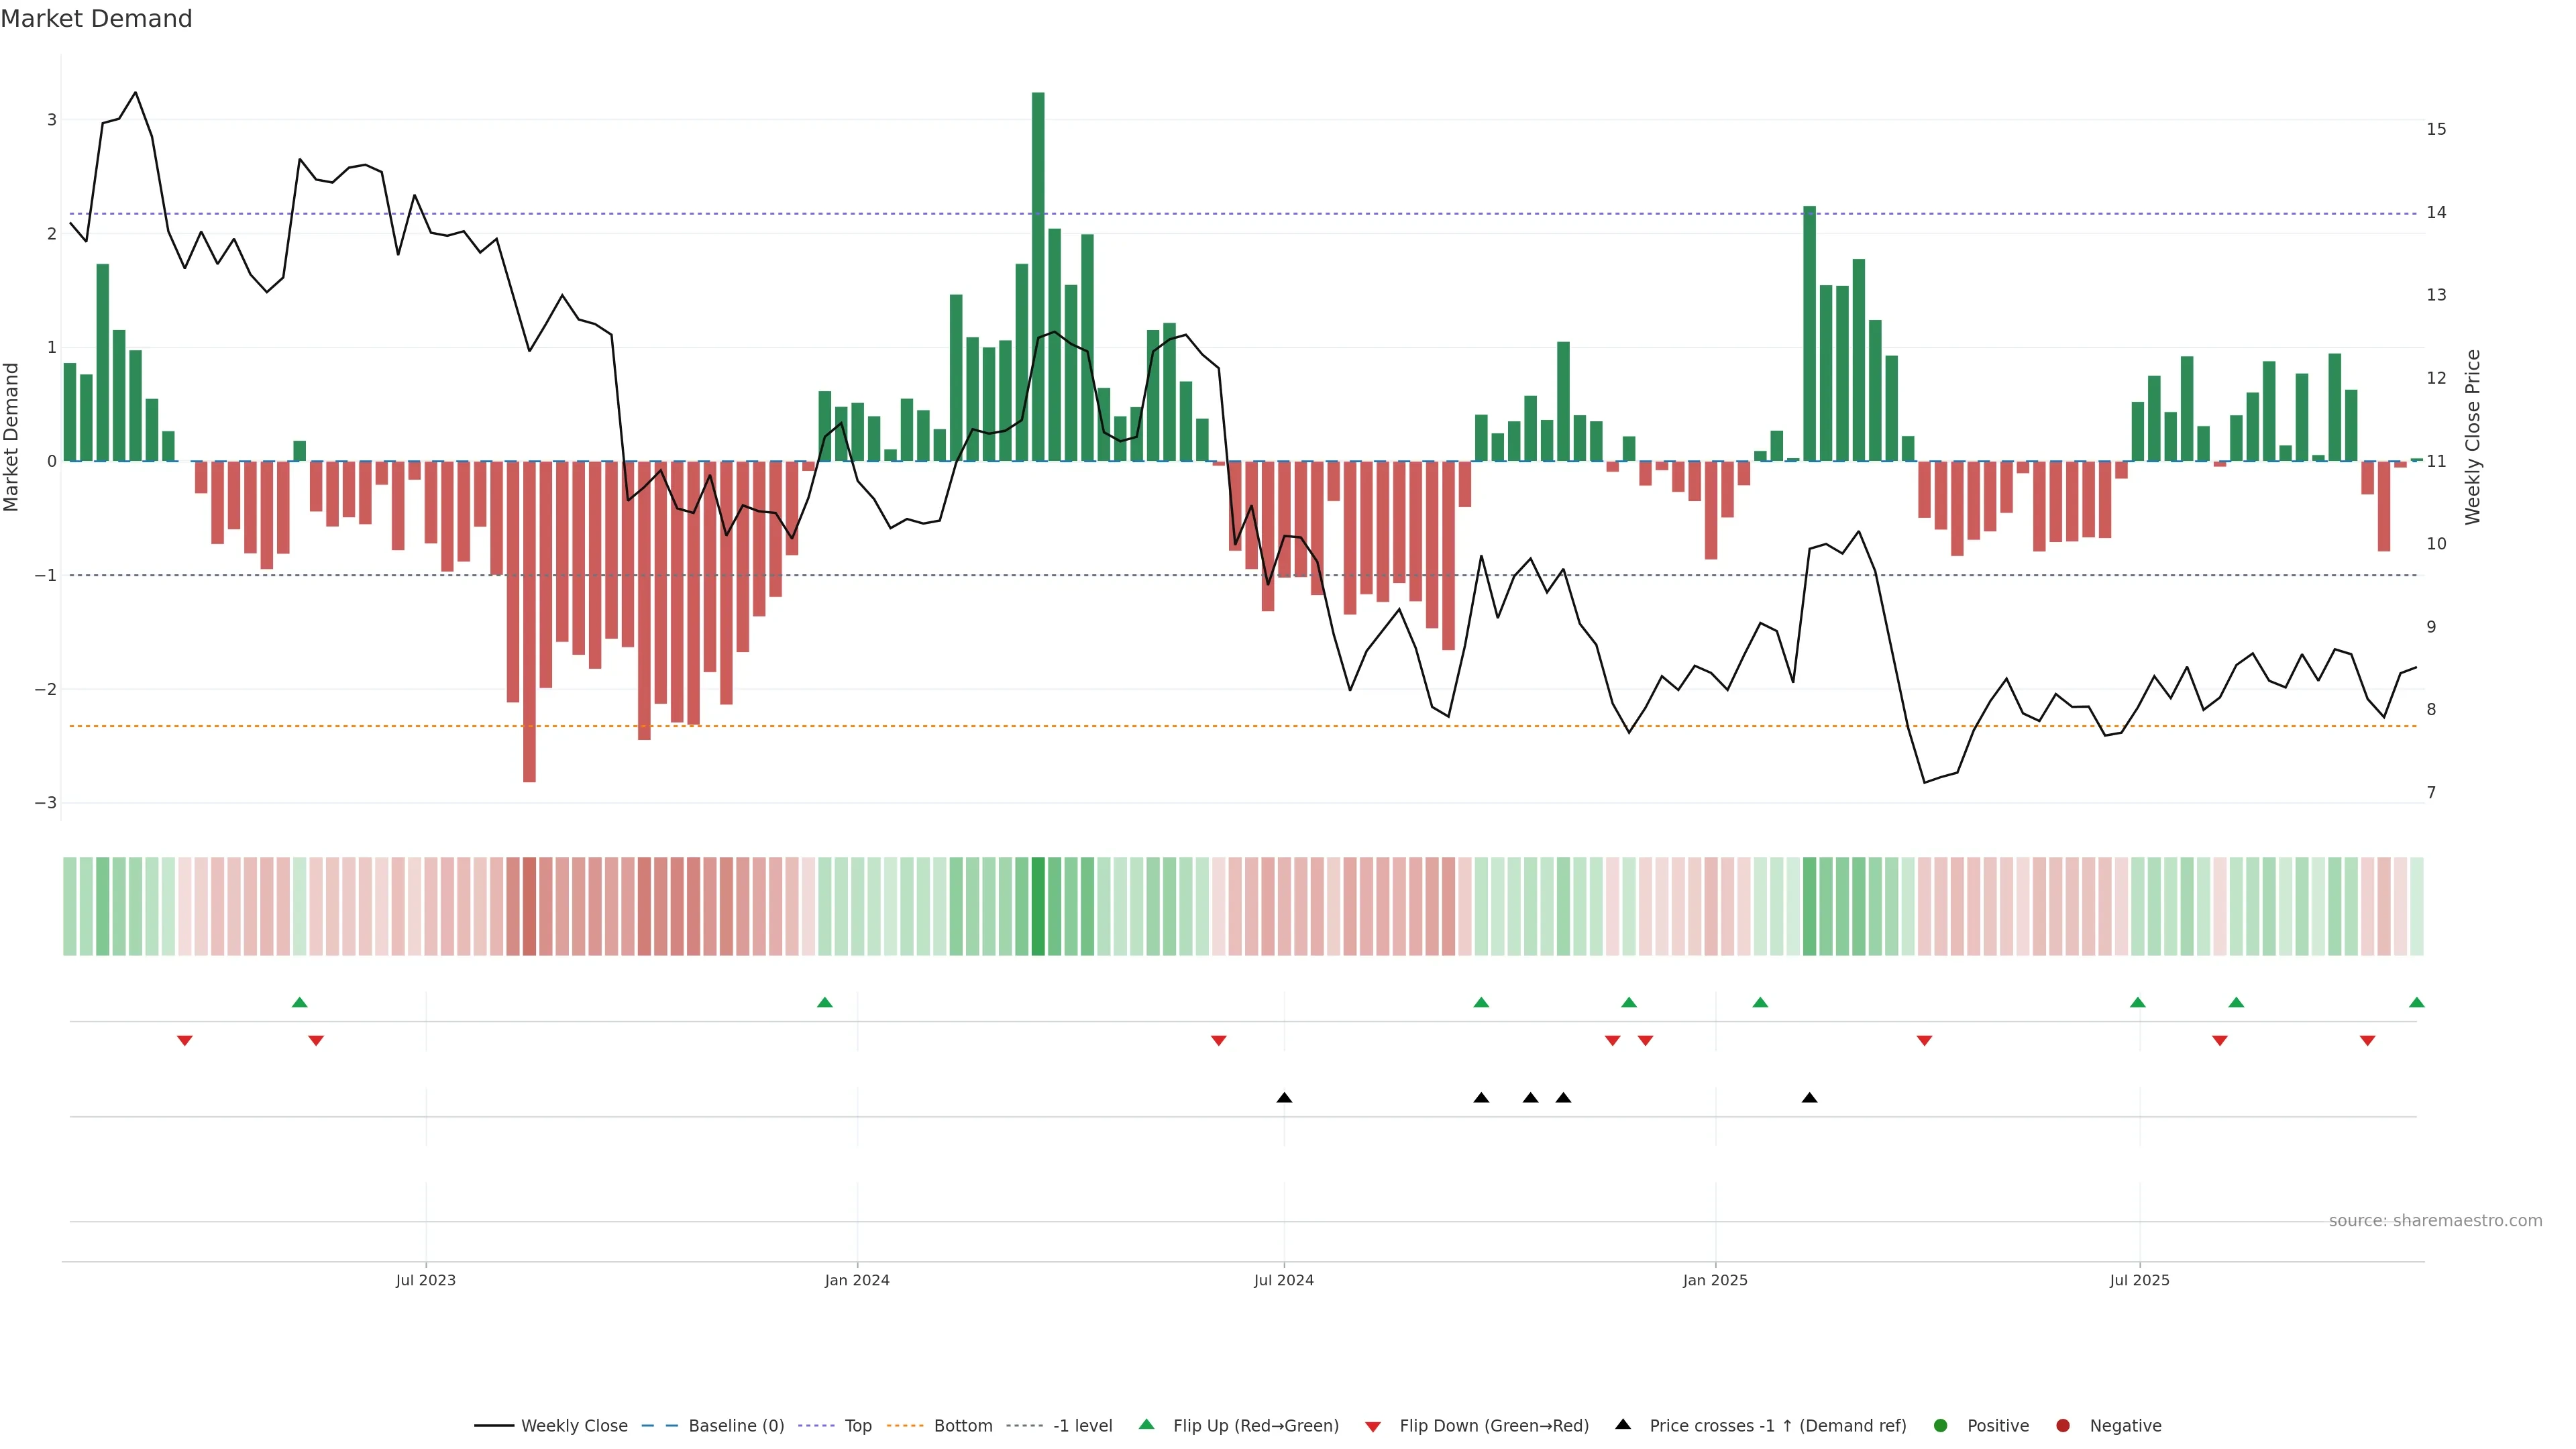Click the Jul 2025 axis label
Screen dimensions: 2576x1449
click(x=2140, y=1280)
